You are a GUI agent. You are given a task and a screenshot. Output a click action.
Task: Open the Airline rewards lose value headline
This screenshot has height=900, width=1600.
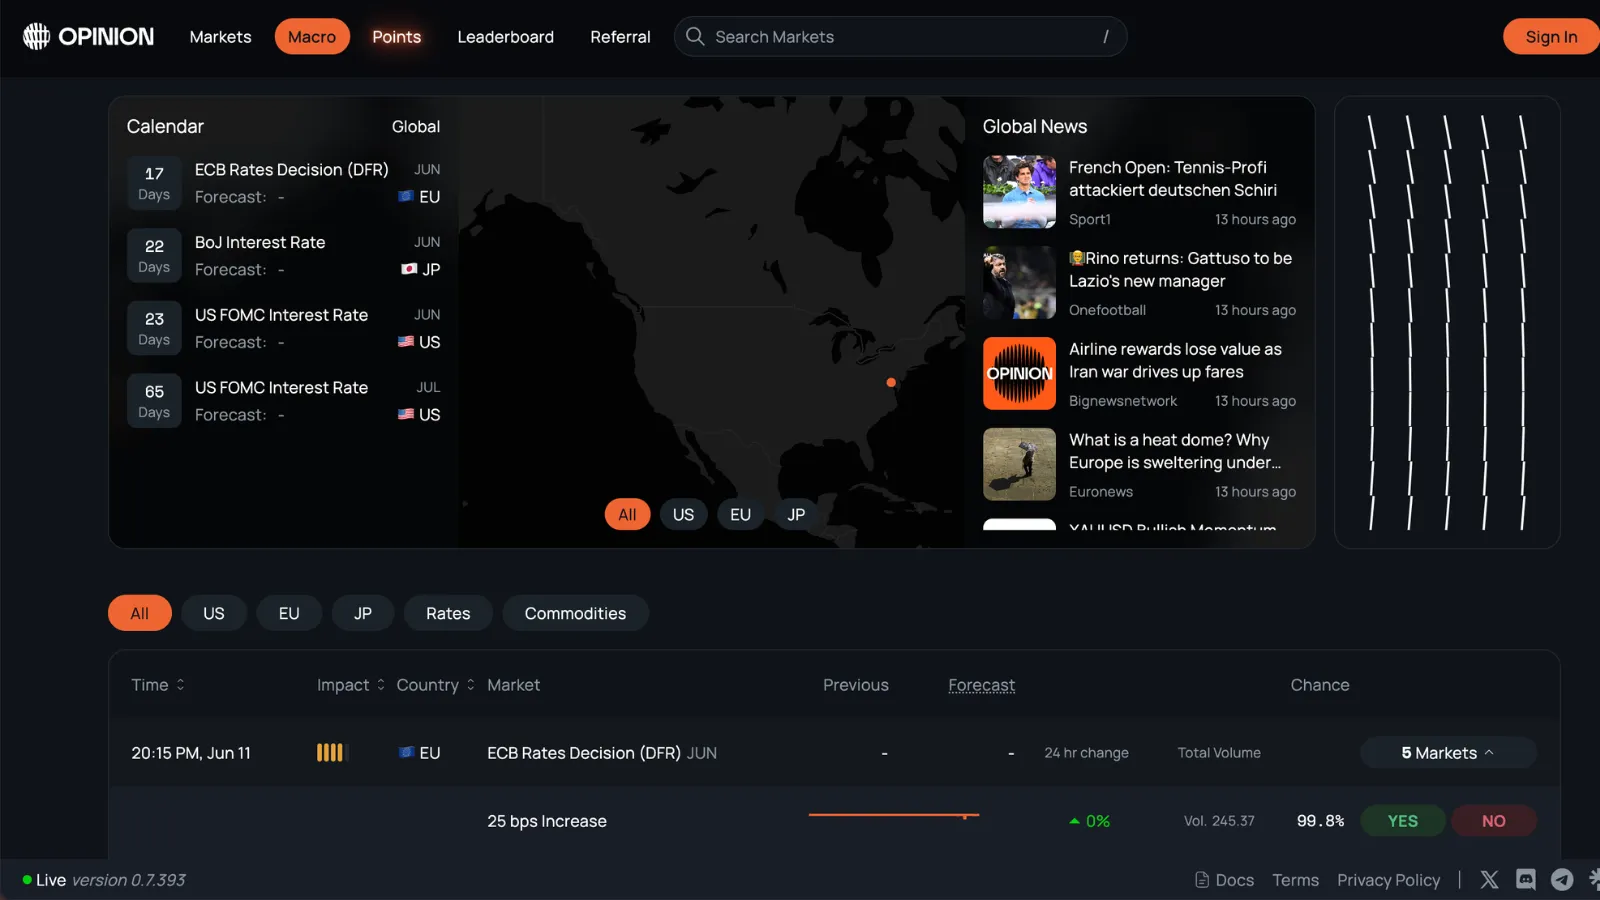(1175, 360)
